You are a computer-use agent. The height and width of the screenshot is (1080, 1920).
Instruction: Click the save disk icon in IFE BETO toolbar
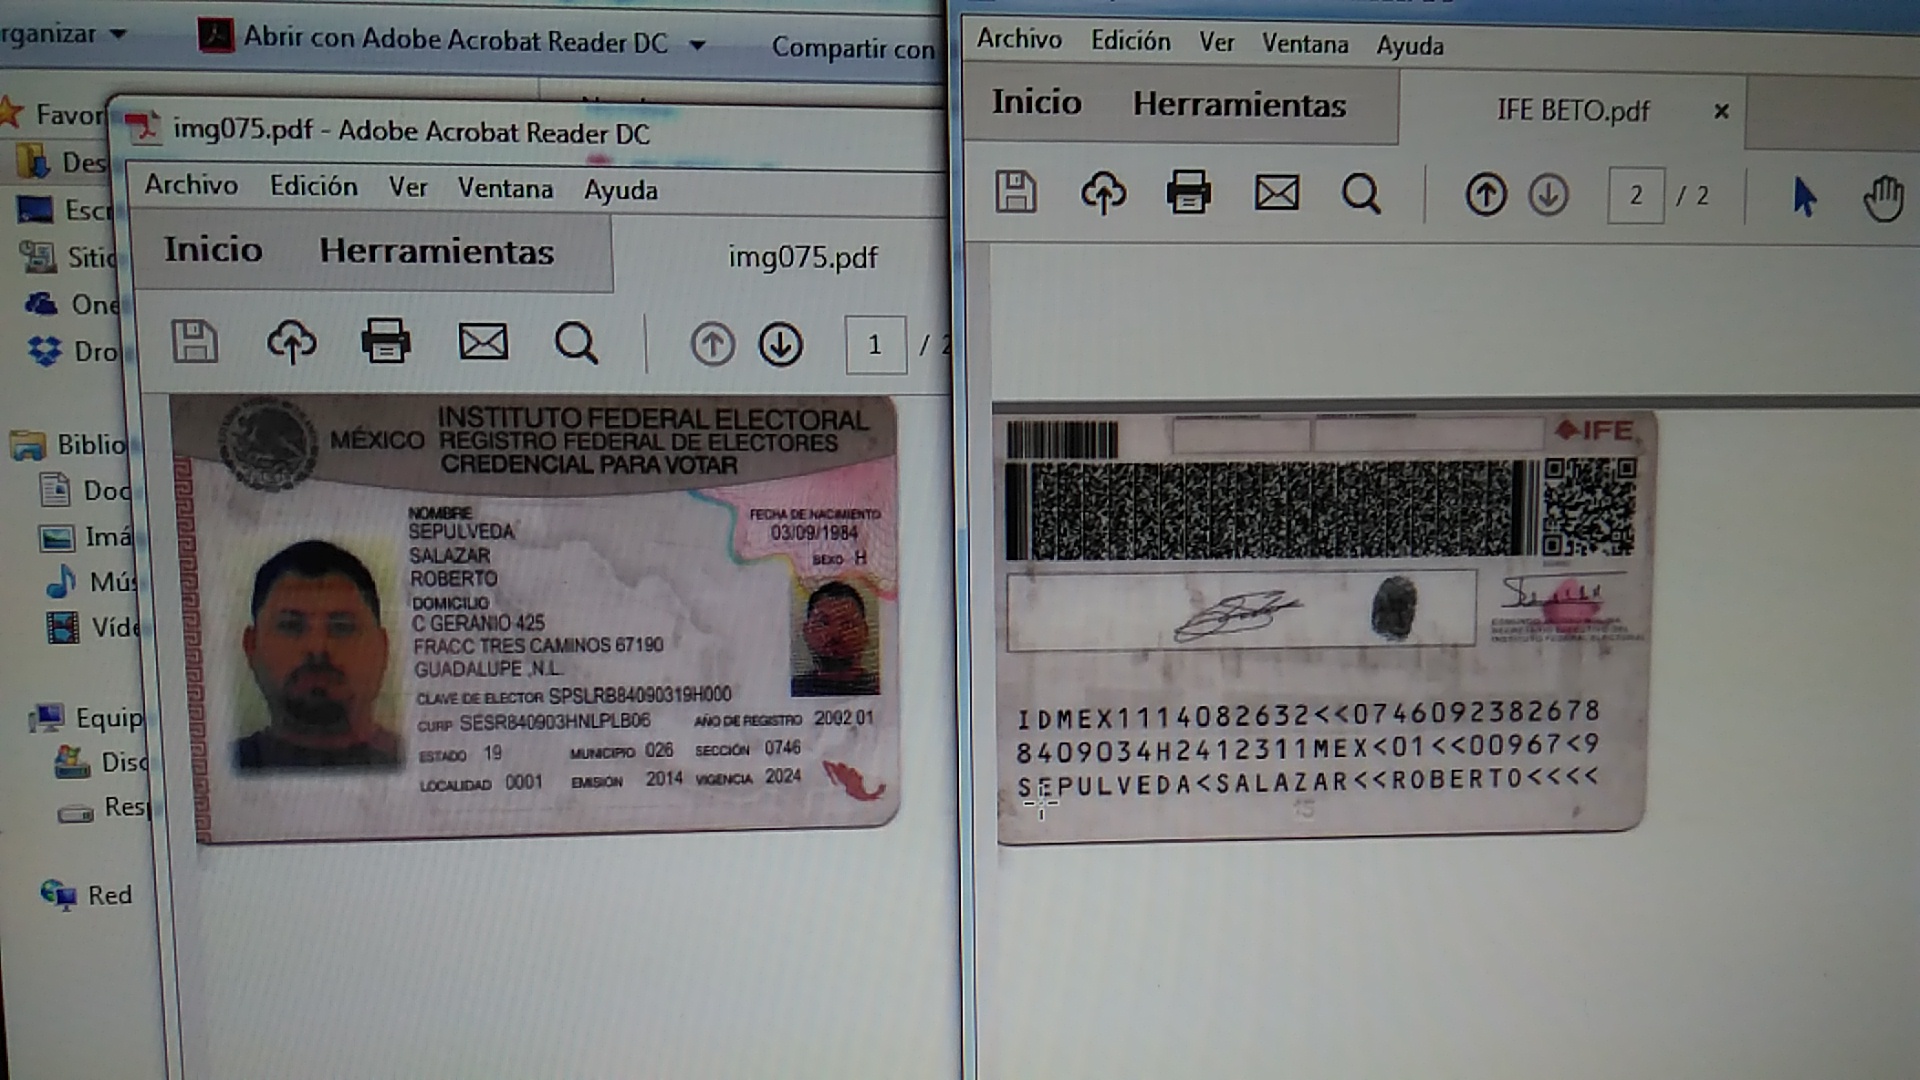click(1016, 191)
